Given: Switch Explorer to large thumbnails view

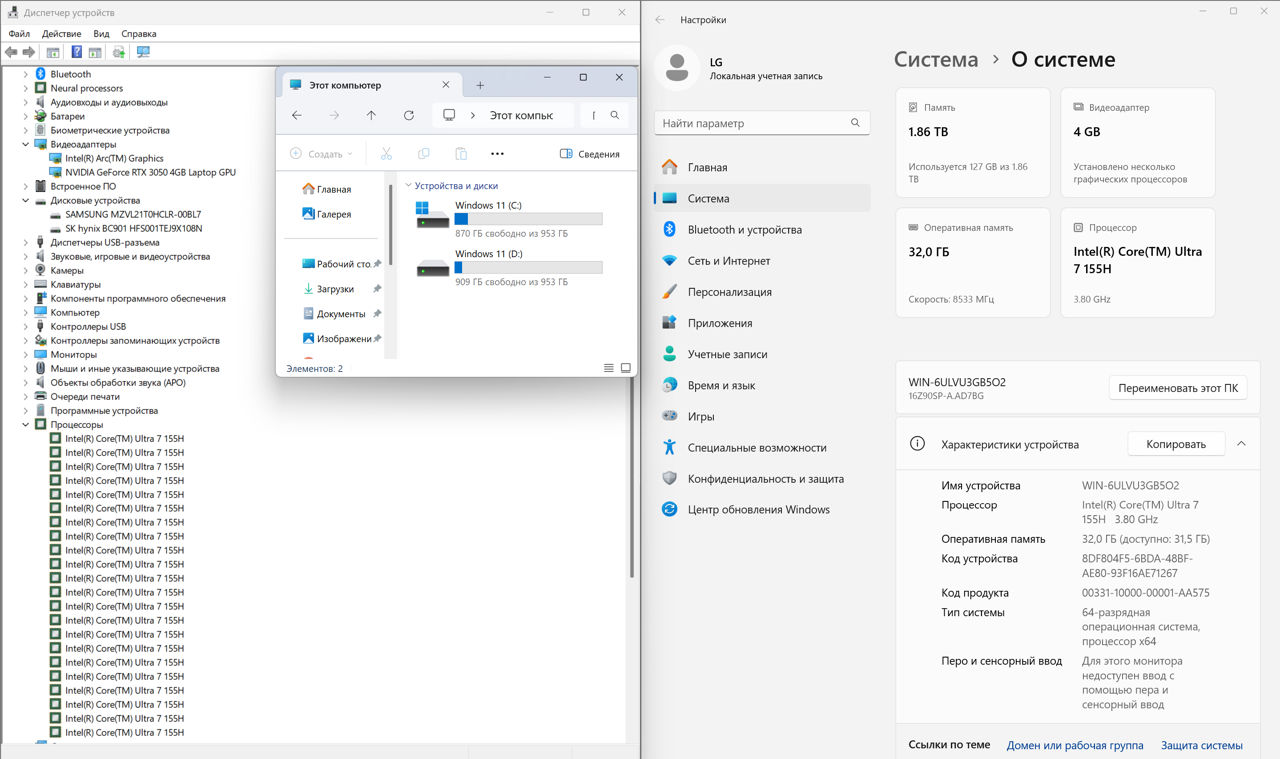Looking at the screenshot, I should [626, 368].
